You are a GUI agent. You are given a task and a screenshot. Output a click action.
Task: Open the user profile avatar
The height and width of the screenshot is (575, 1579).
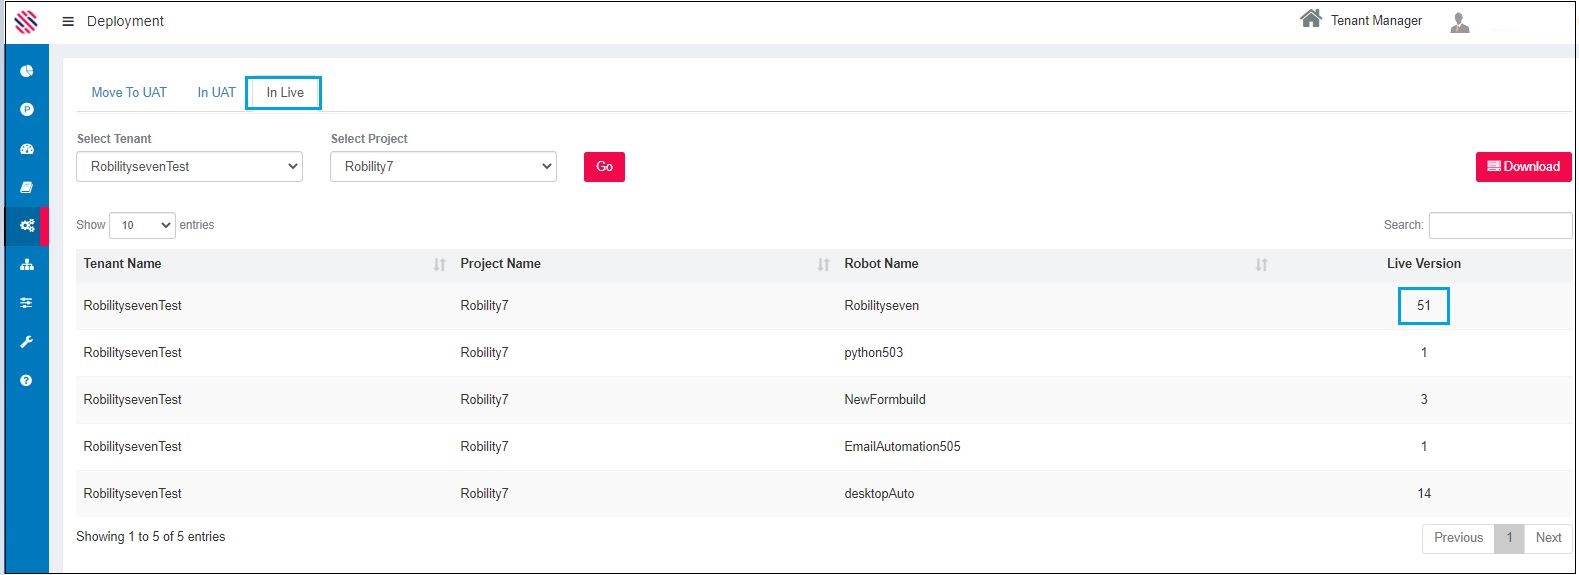coord(1459,22)
